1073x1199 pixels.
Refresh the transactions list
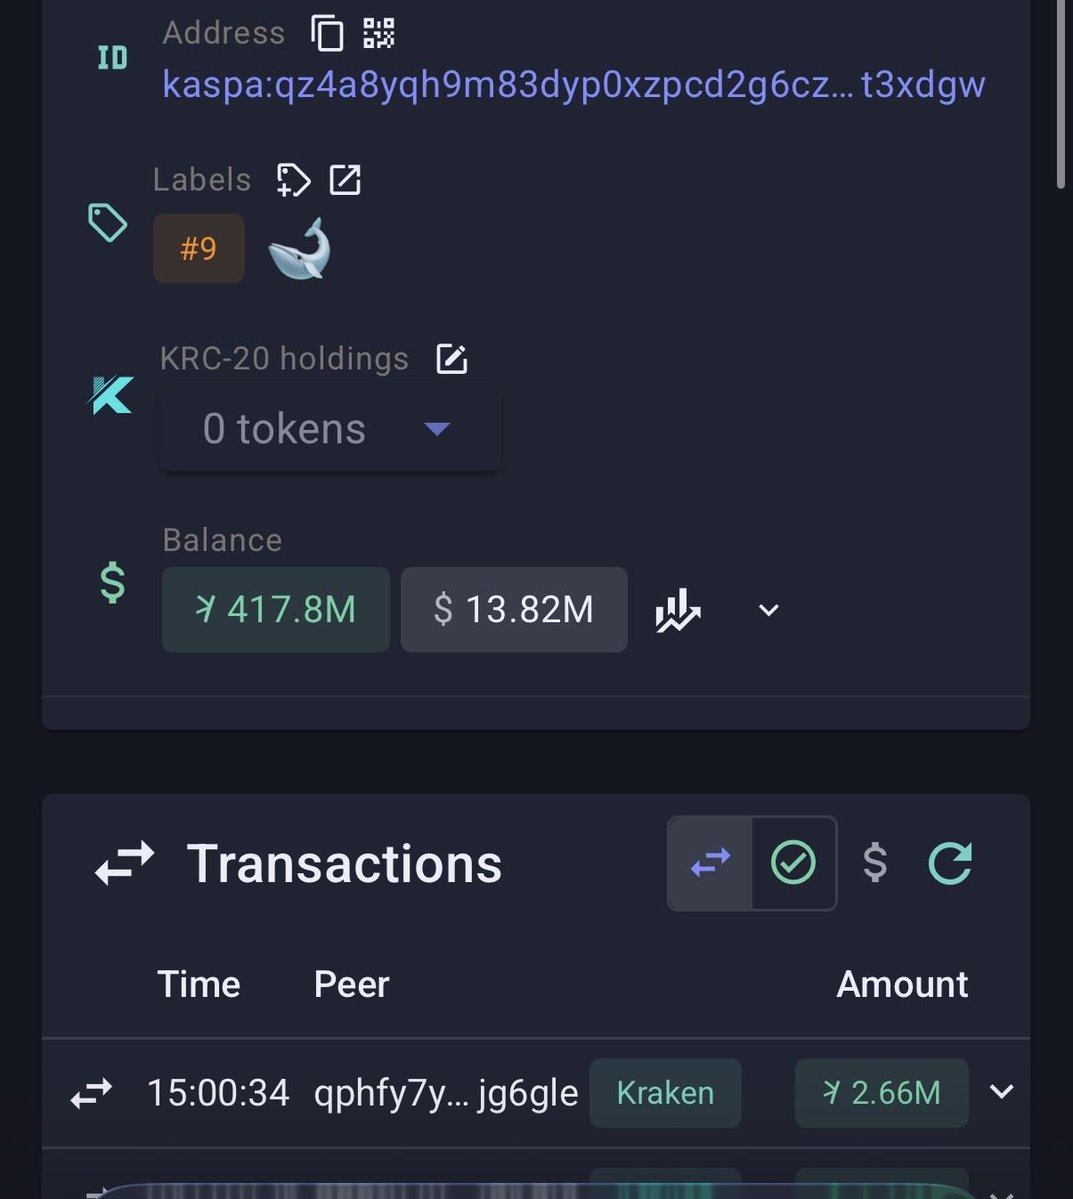[950, 863]
